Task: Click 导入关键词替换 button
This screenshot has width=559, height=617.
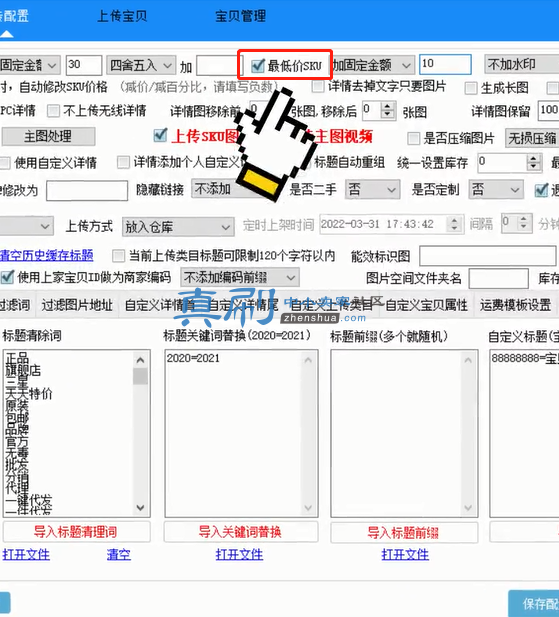Action: (x=241, y=532)
